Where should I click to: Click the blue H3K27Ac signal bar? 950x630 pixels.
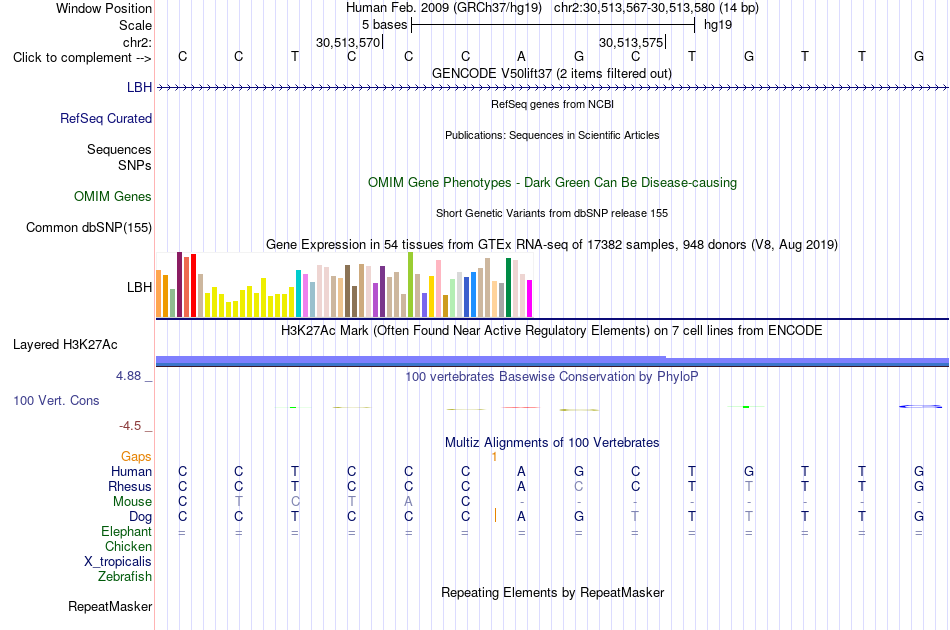click(x=552, y=361)
